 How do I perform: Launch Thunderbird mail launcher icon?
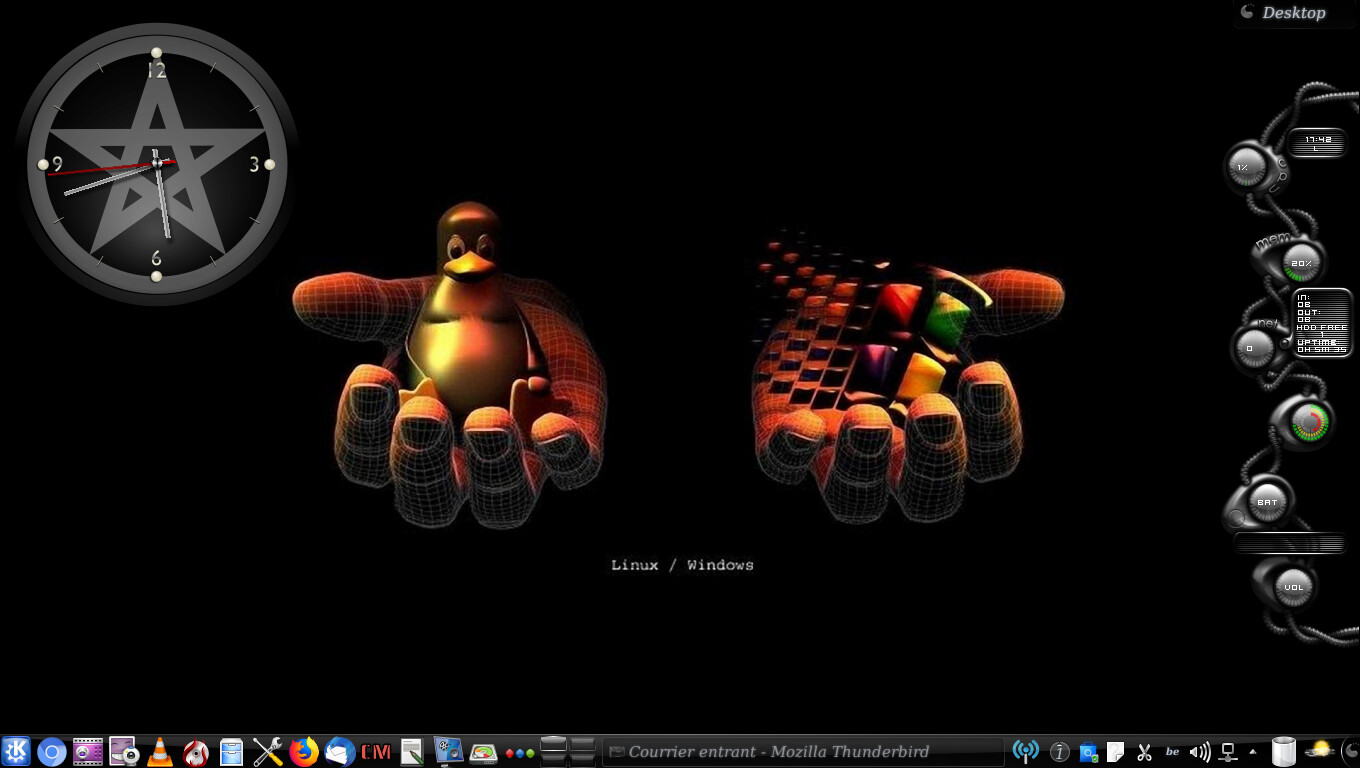[340, 751]
